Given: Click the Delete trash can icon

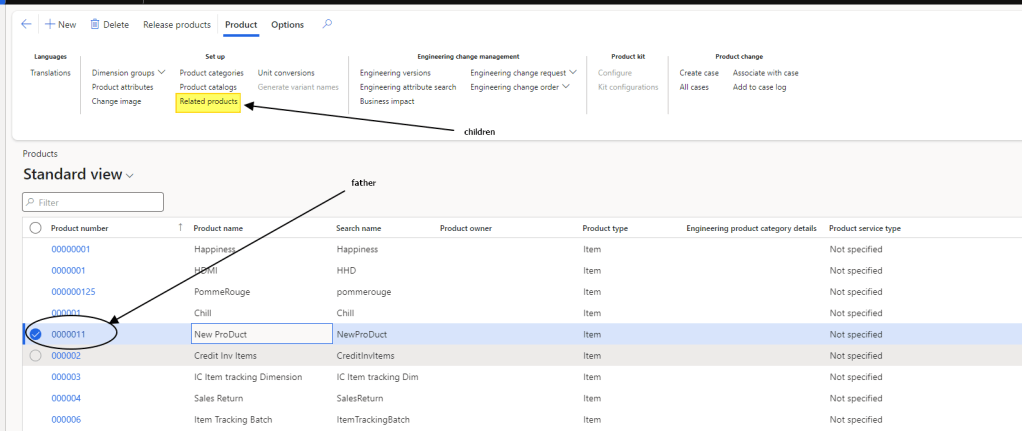Looking at the screenshot, I should click(95, 24).
